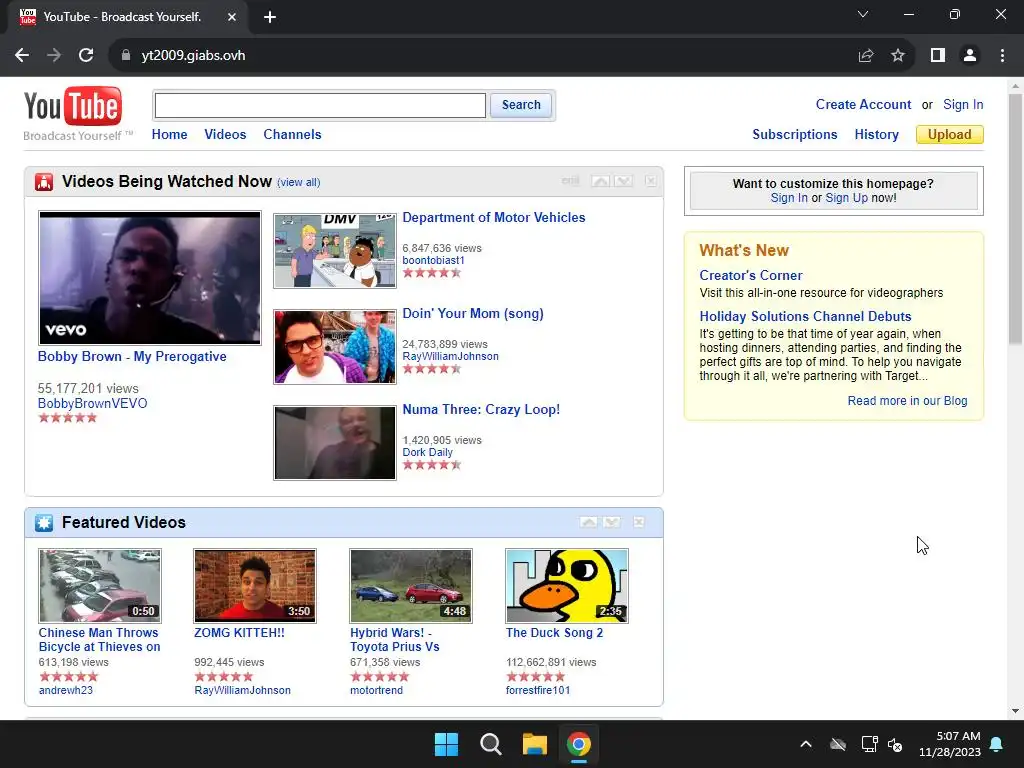Open The Duck Song 2 thumbnail
The width and height of the screenshot is (1024, 768).
(x=567, y=586)
